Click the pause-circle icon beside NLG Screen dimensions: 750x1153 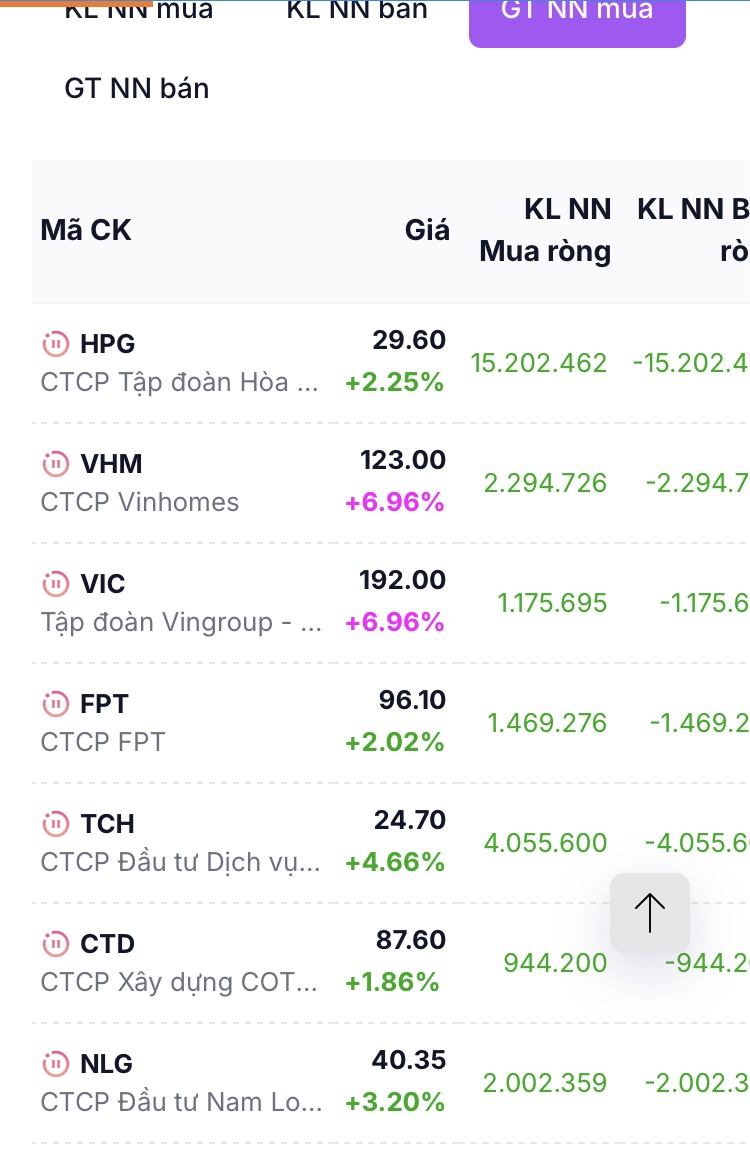(55, 1064)
